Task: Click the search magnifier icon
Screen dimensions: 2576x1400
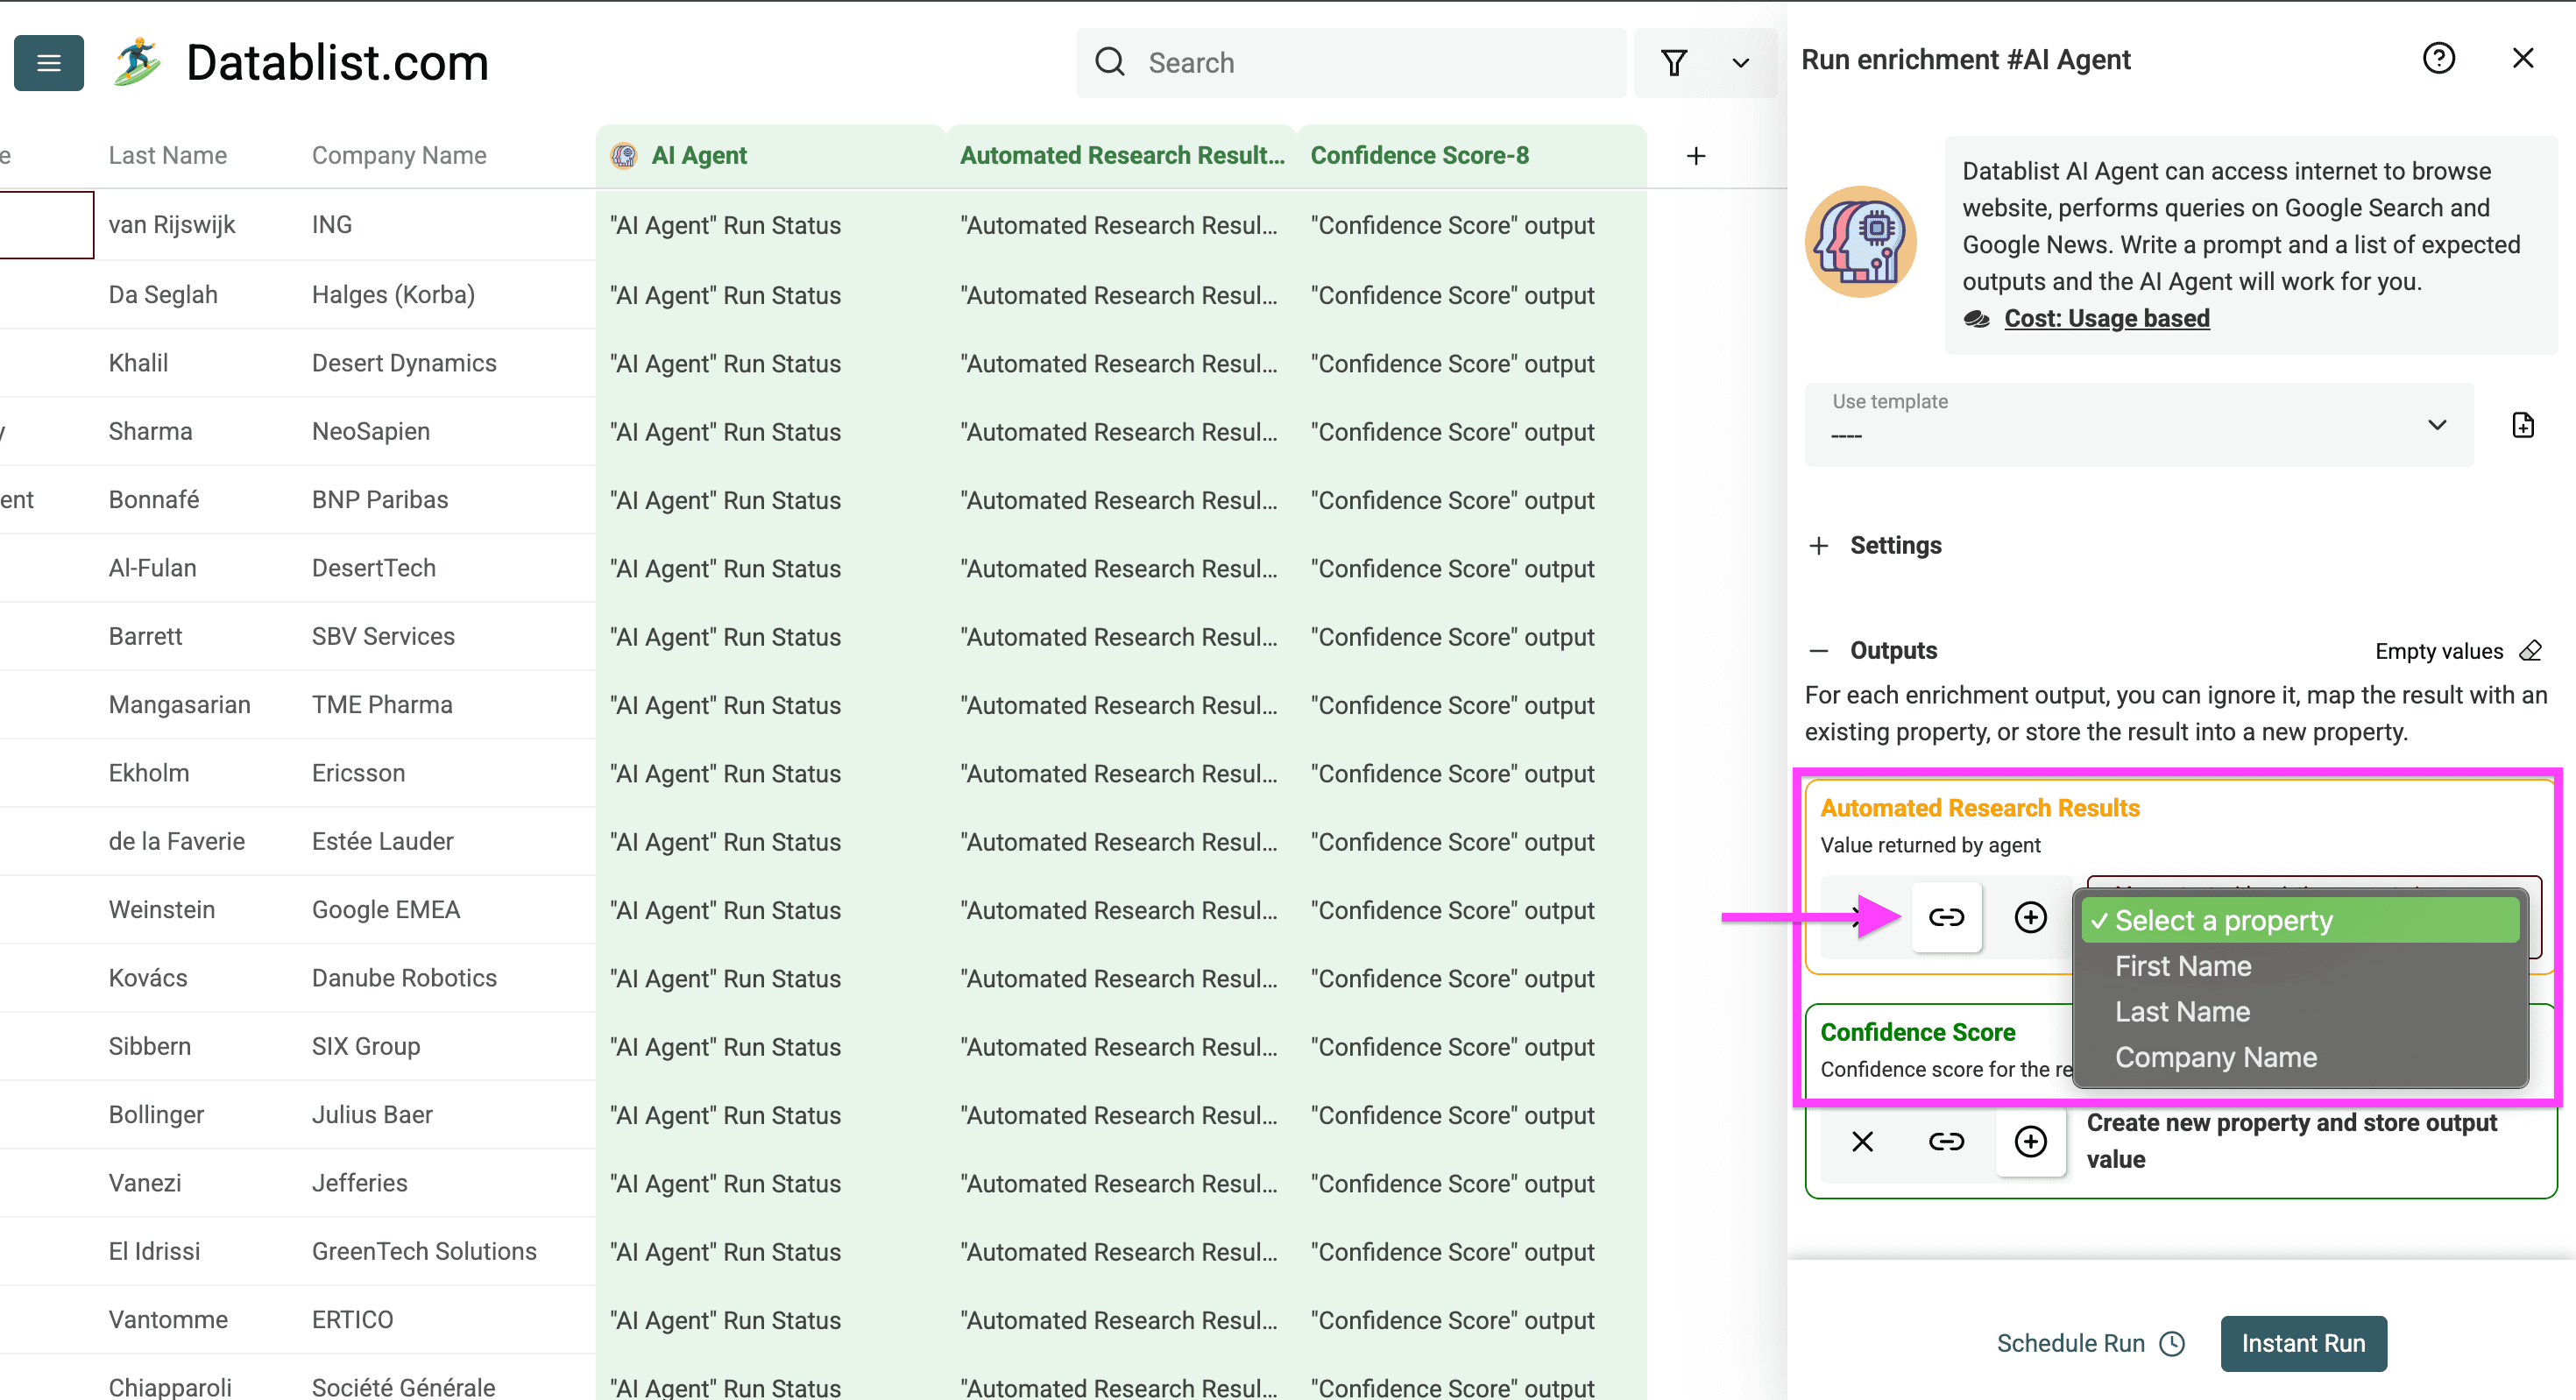Action: [1110, 62]
